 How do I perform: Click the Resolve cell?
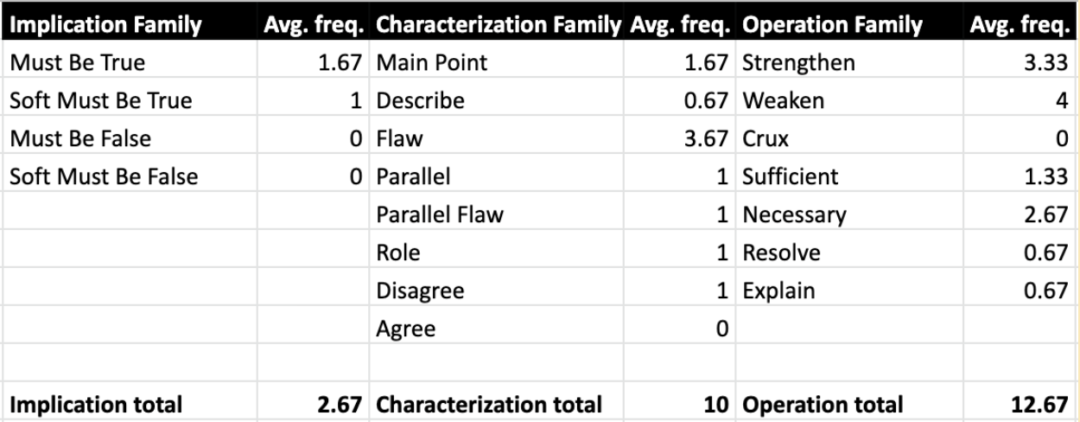tap(781, 253)
